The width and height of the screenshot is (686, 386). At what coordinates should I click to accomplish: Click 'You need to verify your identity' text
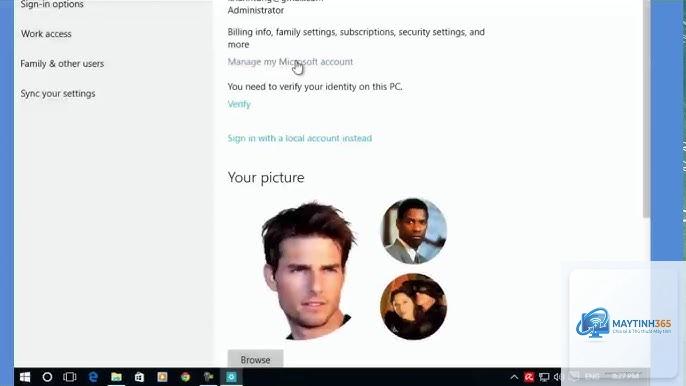315,87
